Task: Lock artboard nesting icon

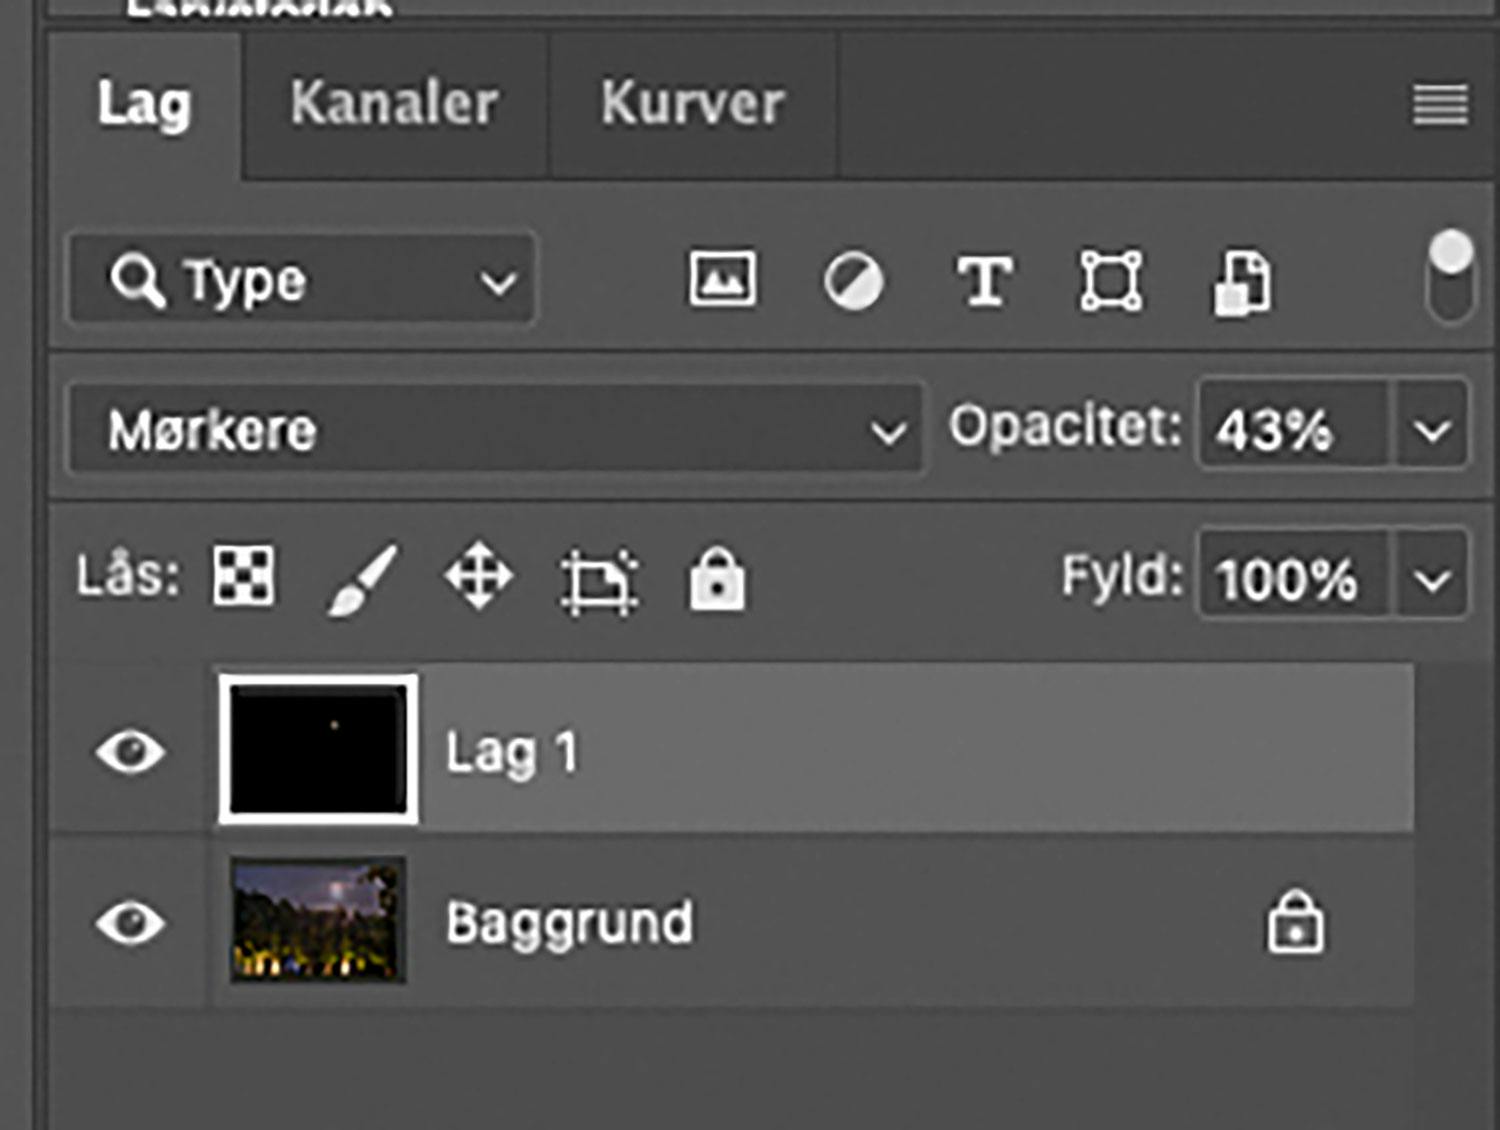Action: click(598, 580)
